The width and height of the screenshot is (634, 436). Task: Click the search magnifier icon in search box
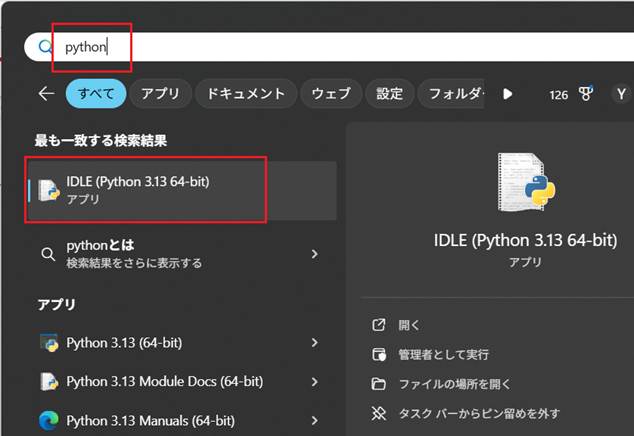pyautogui.click(x=45, y=47)
